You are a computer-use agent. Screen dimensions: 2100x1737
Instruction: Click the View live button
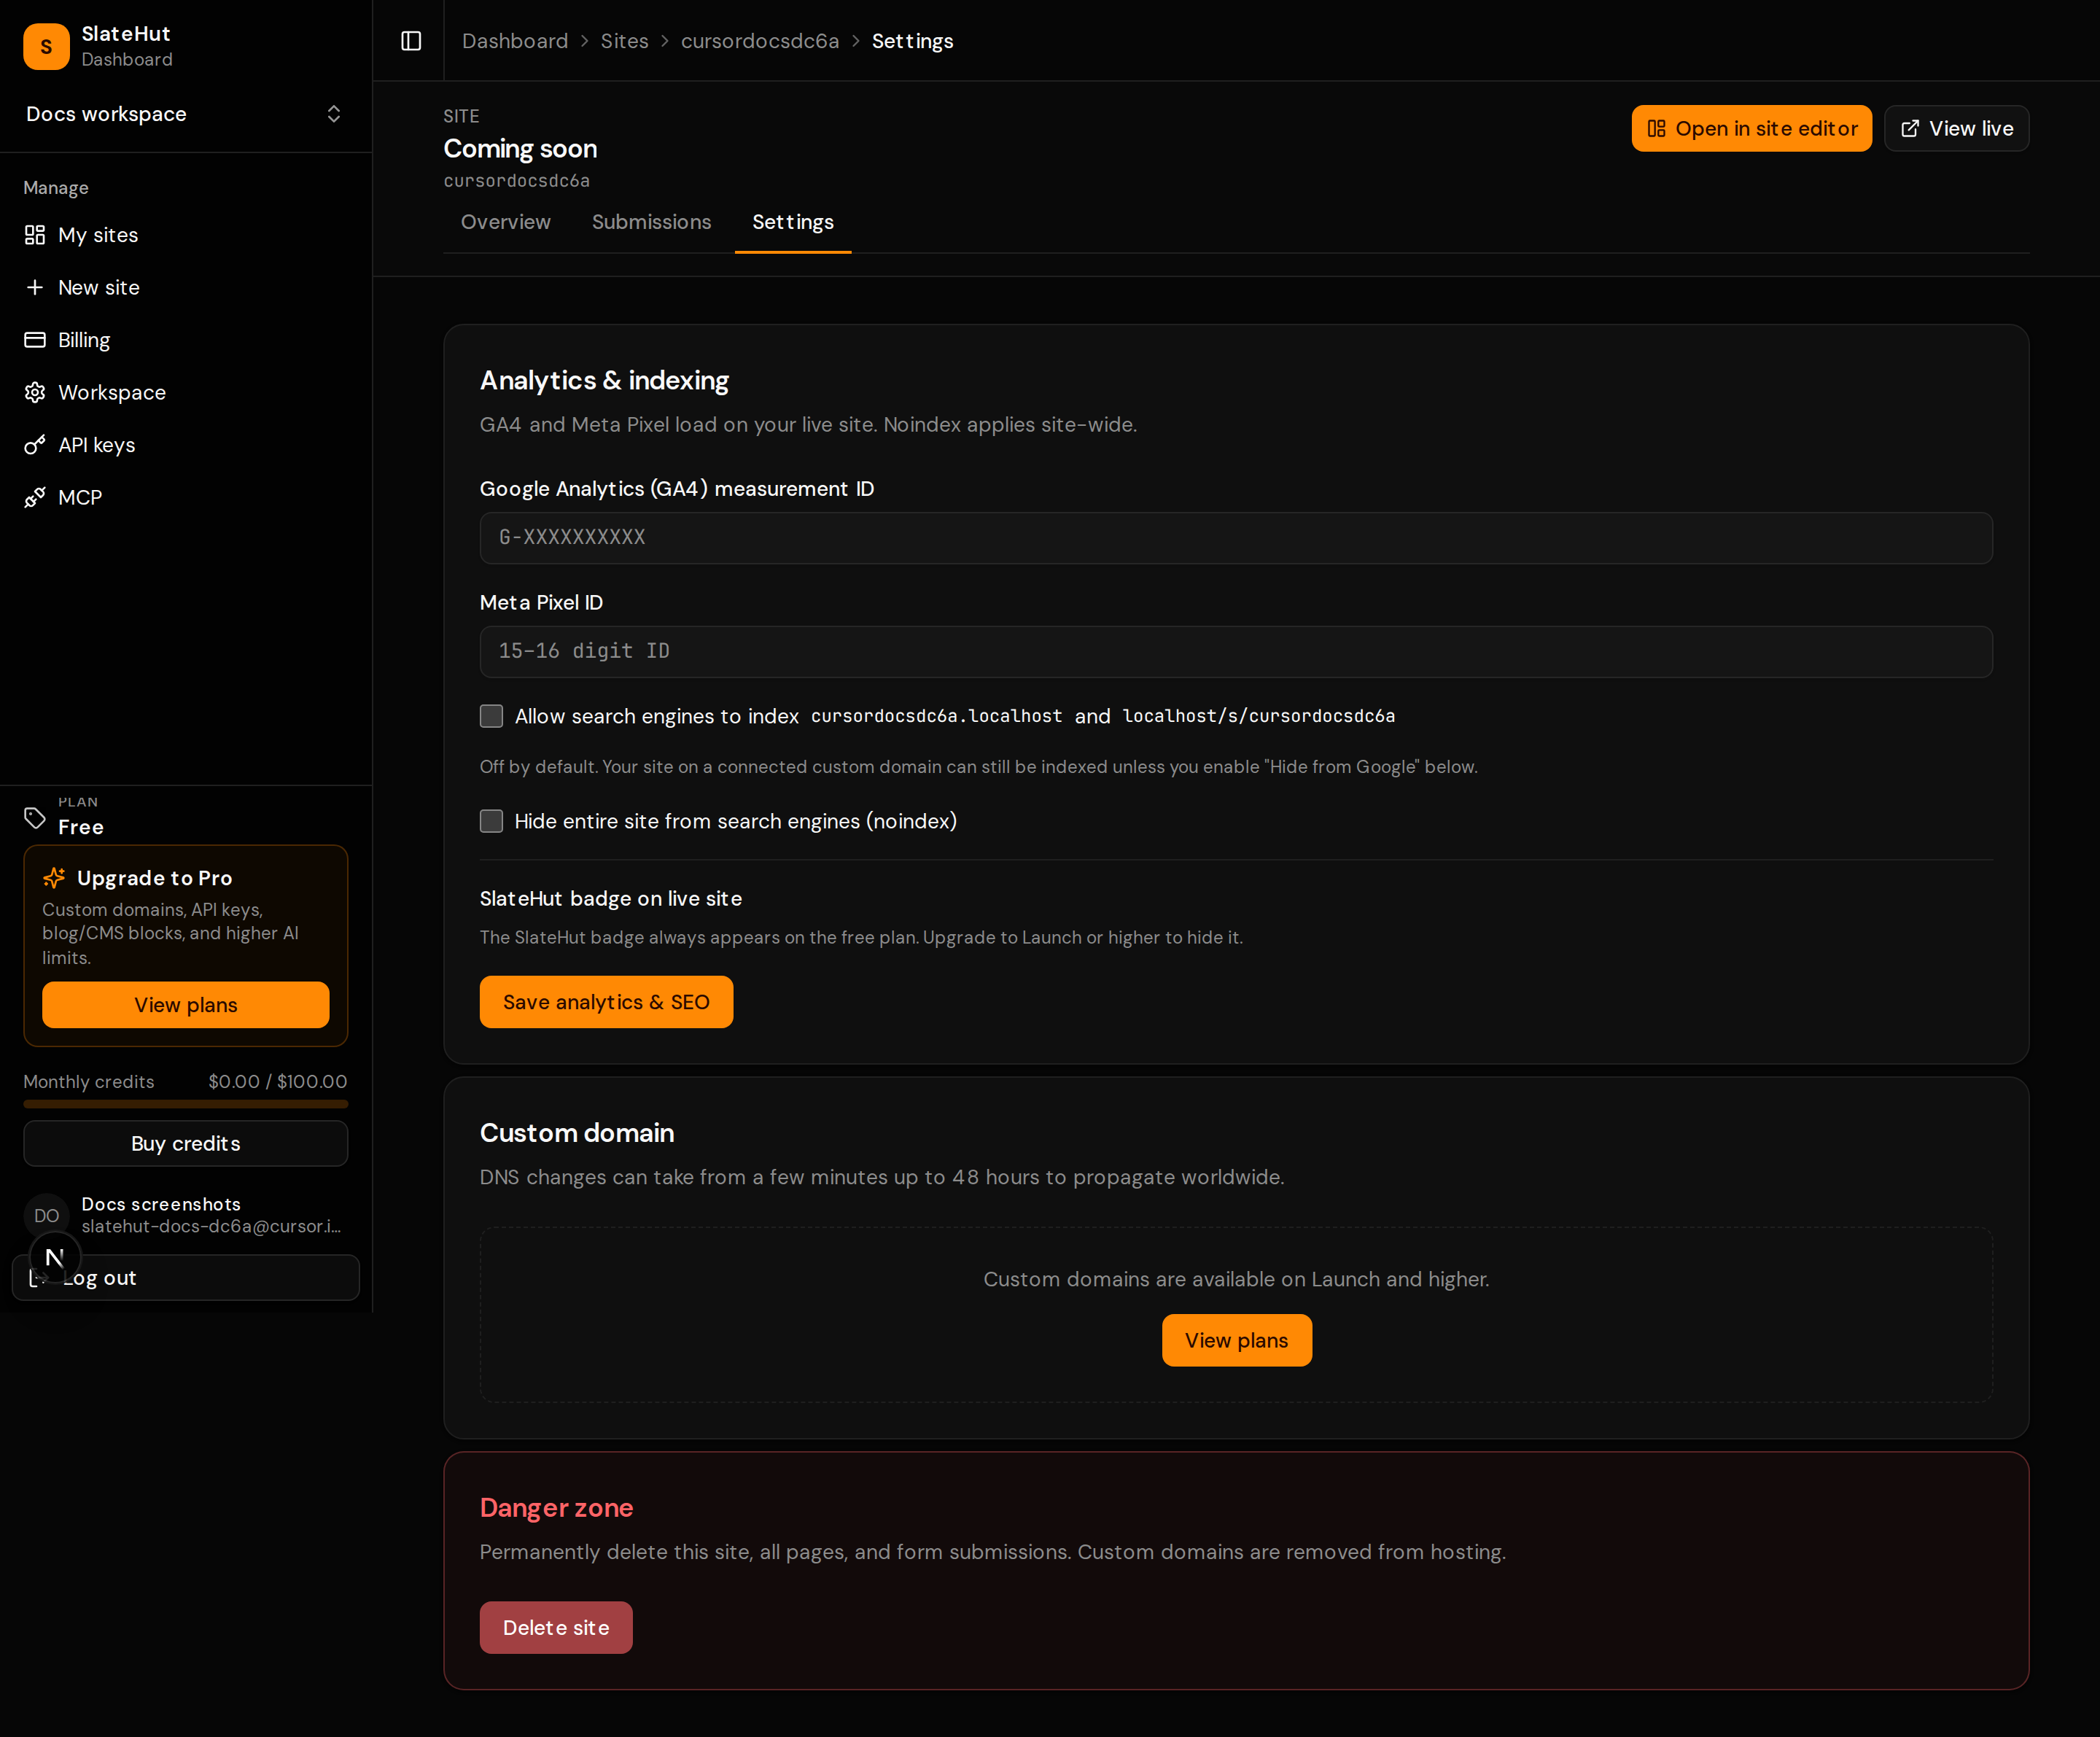coord(1957,129)
